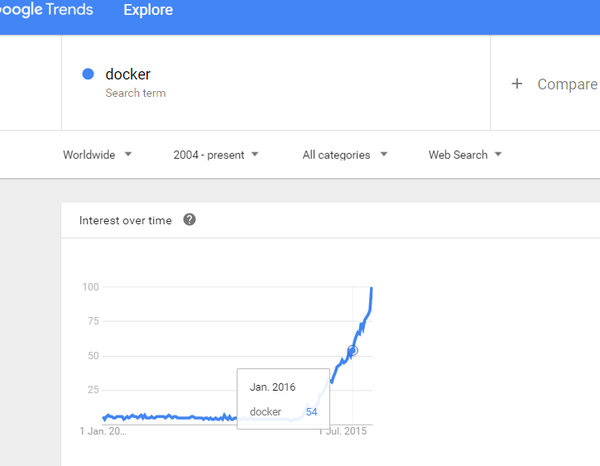Screen dimensions: 600x466
Task: Click the blue docker color dot
Action: tap(88, 74)
